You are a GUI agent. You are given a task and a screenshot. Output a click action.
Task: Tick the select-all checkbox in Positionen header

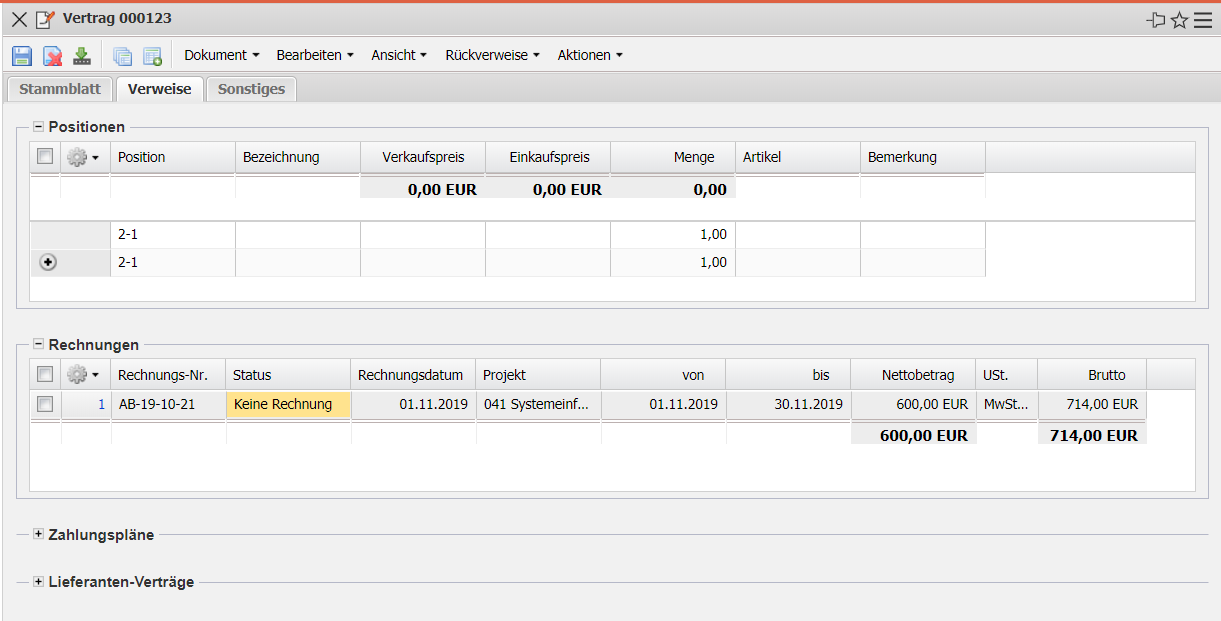pos(45,157)
